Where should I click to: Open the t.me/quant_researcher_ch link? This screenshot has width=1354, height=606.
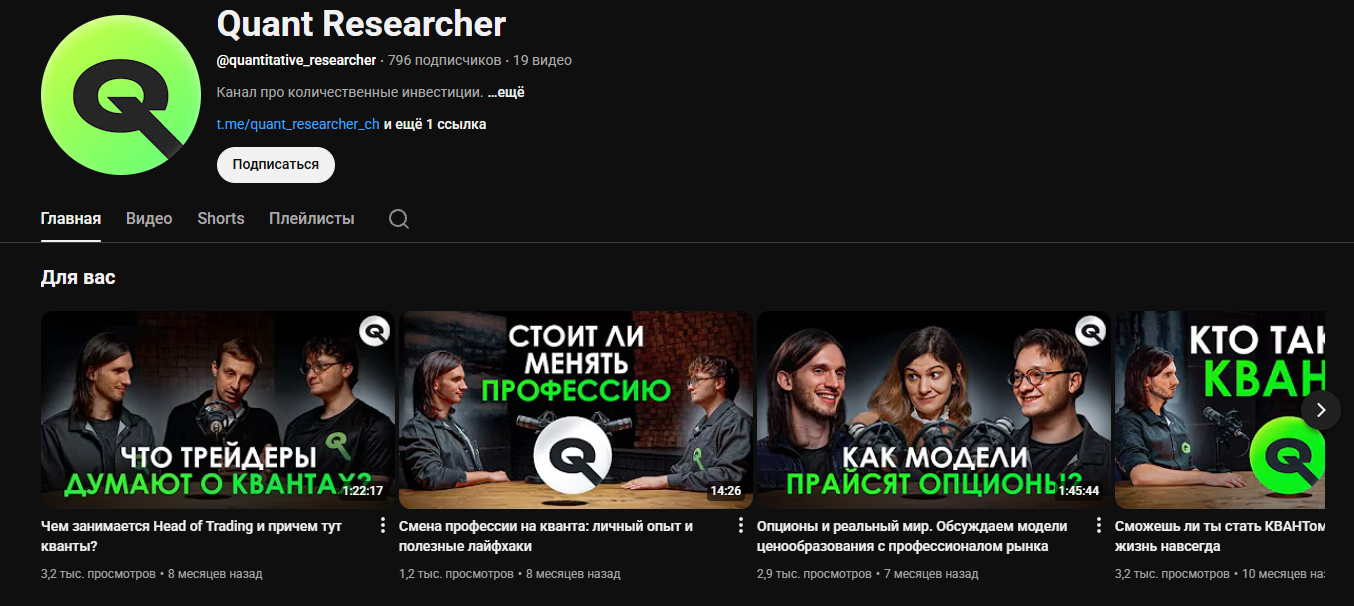pos(298,124)
